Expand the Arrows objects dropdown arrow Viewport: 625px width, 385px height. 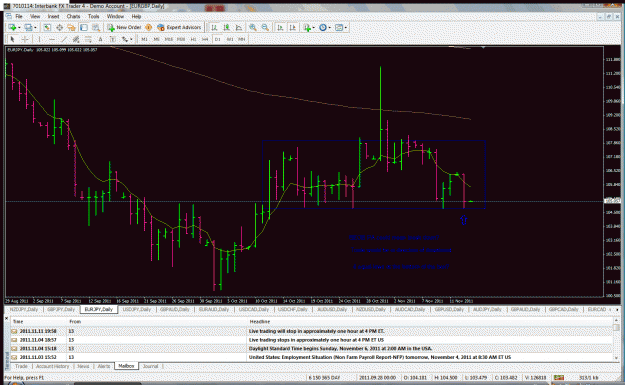131,39
